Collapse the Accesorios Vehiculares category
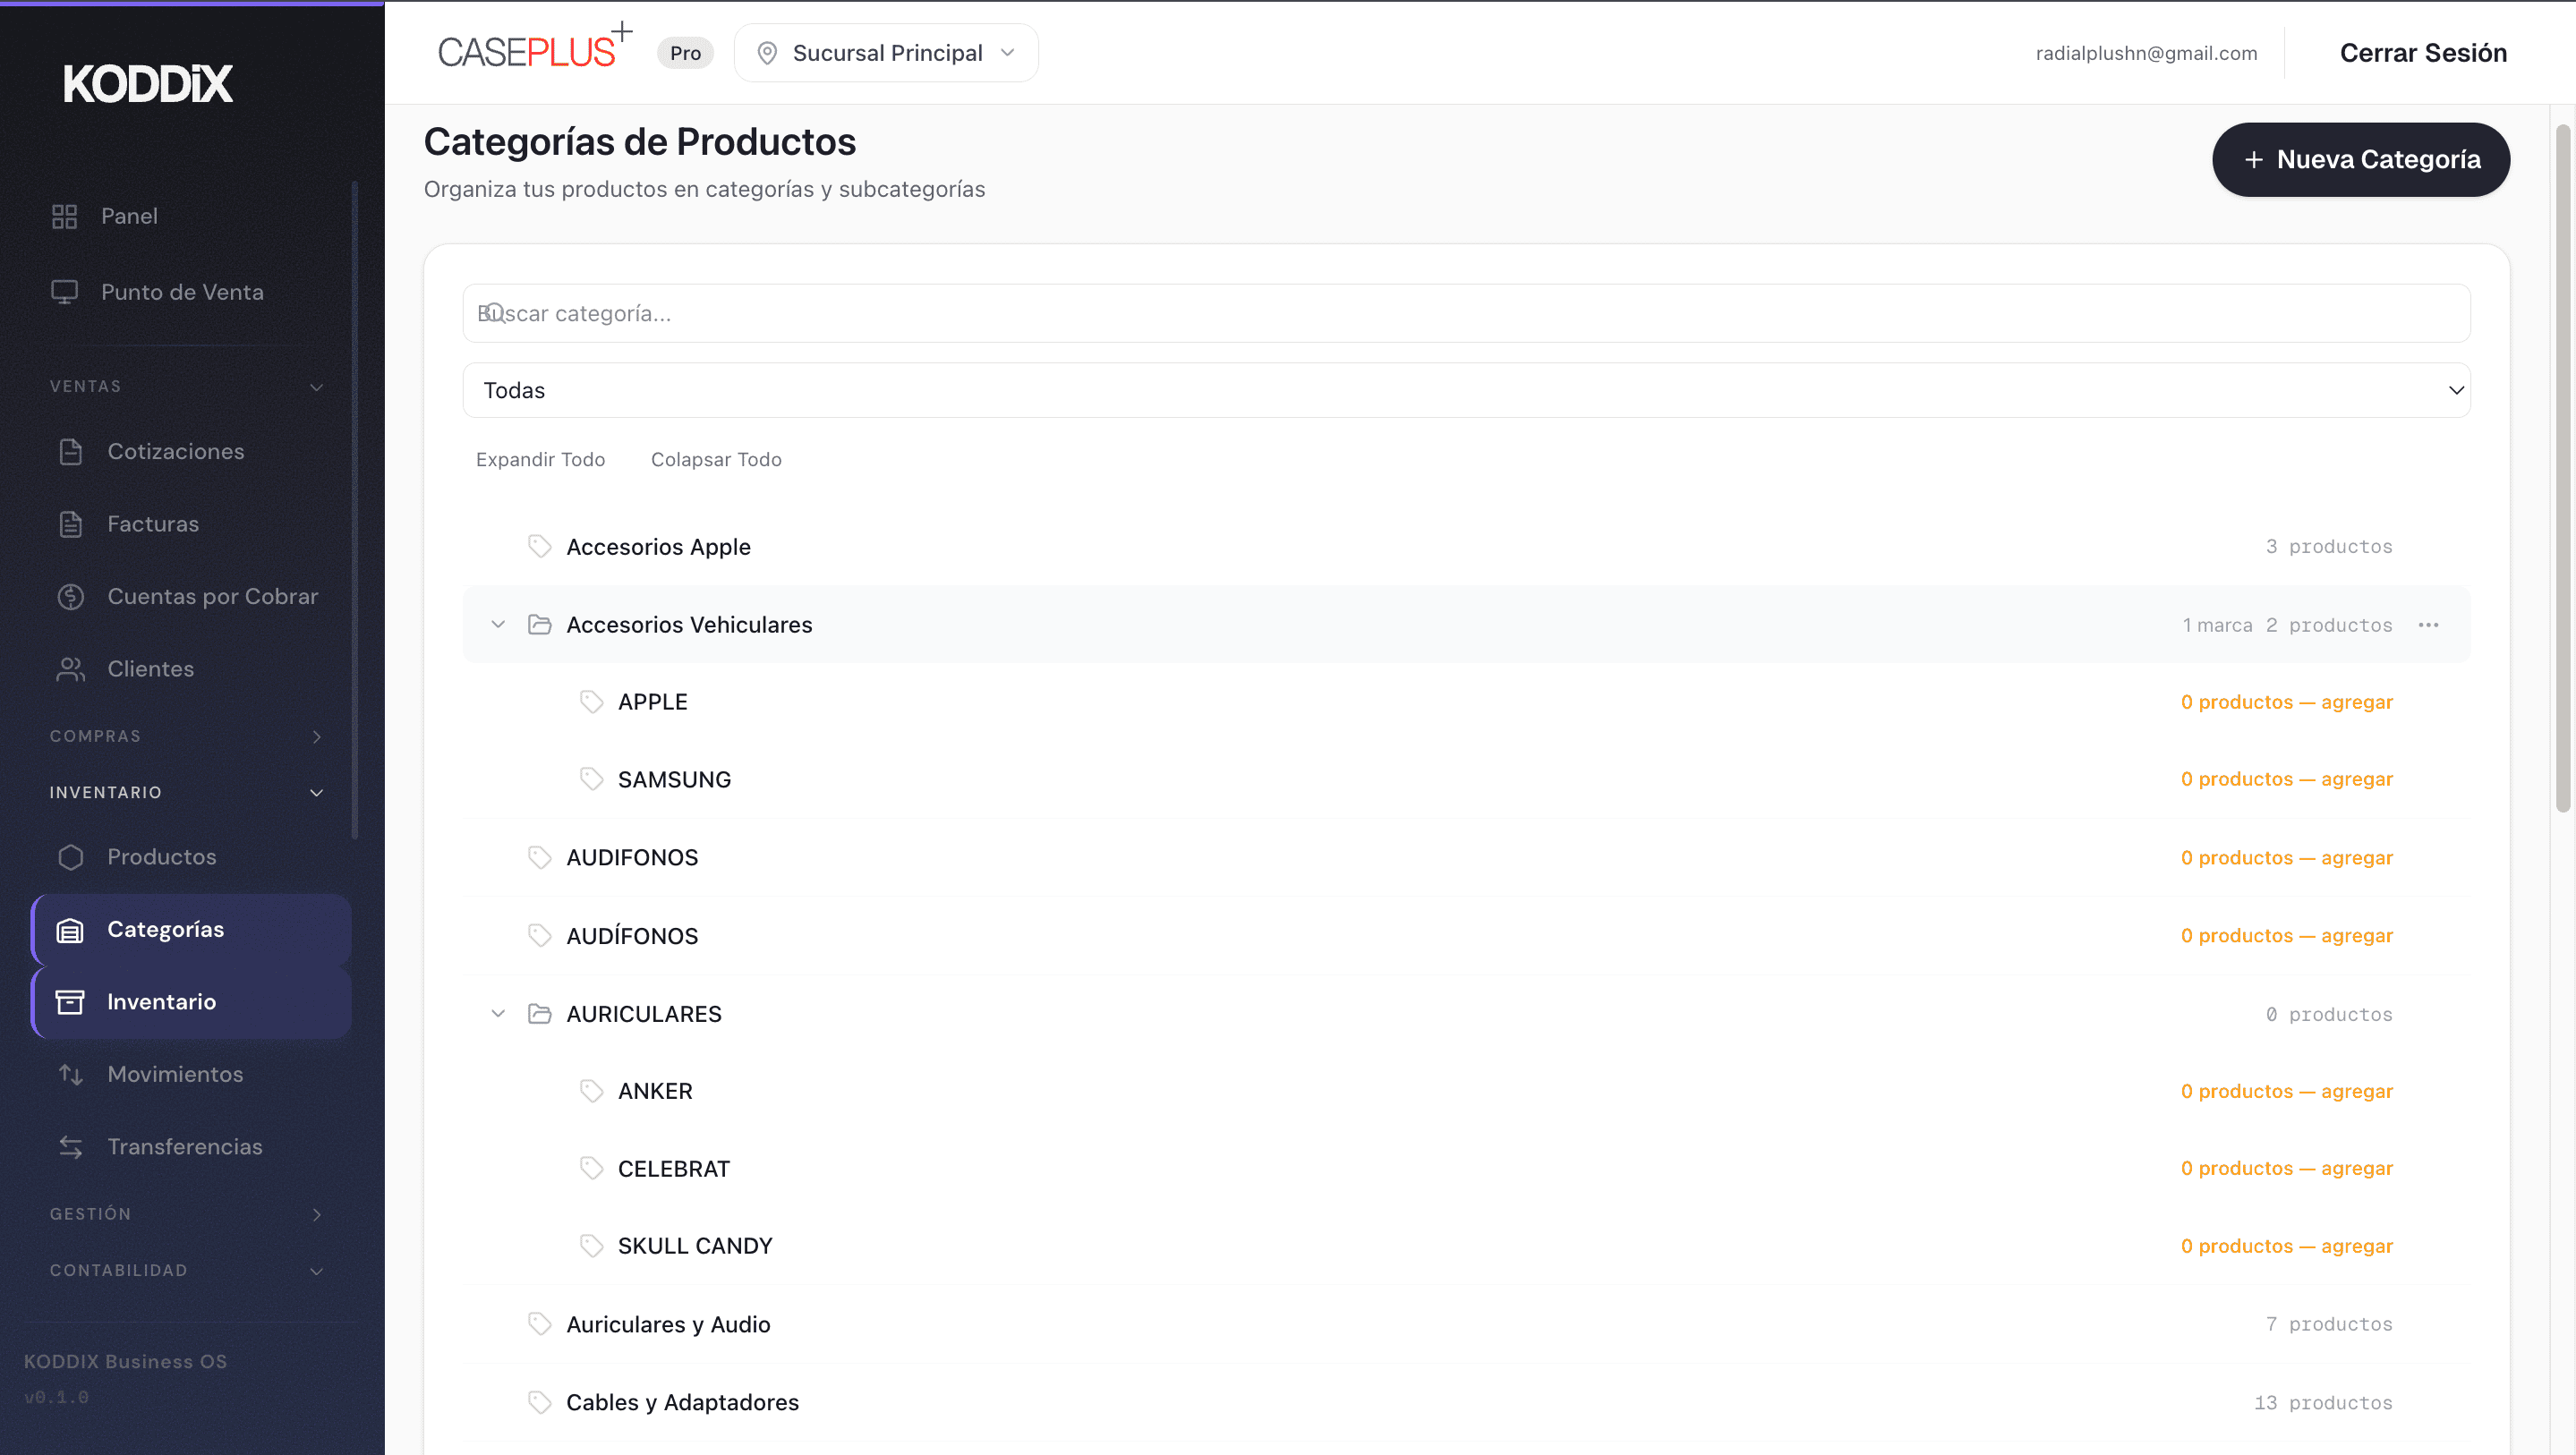This screenshot has height=1455, width=2576. pyautogui.click(x=498, y=625)
